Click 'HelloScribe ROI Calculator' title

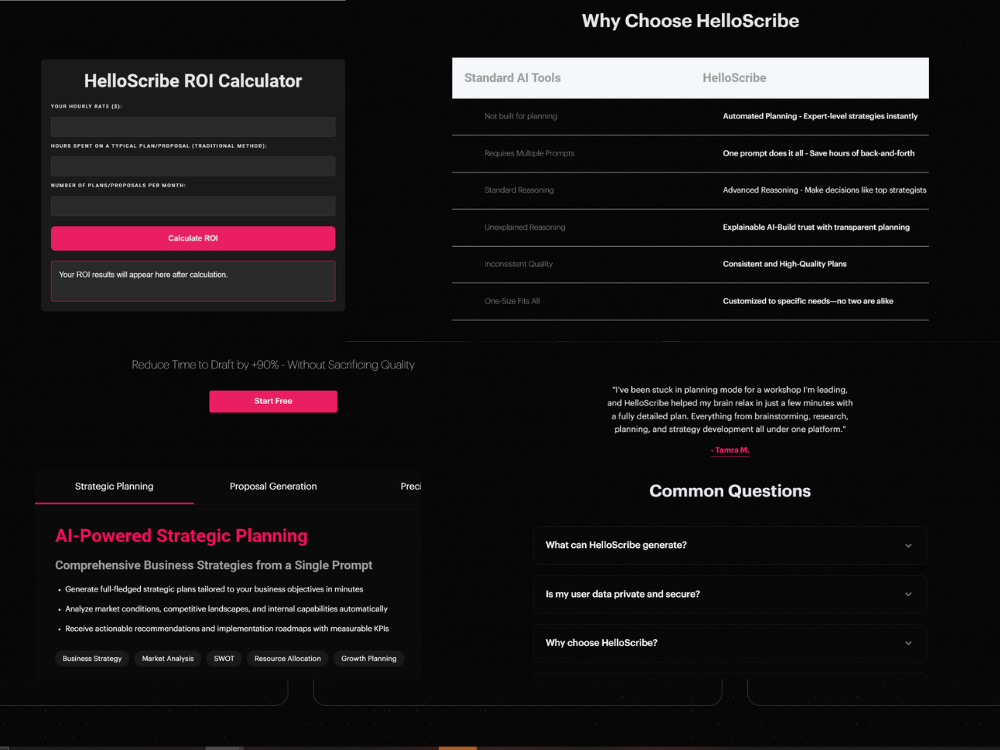(193, 81)
